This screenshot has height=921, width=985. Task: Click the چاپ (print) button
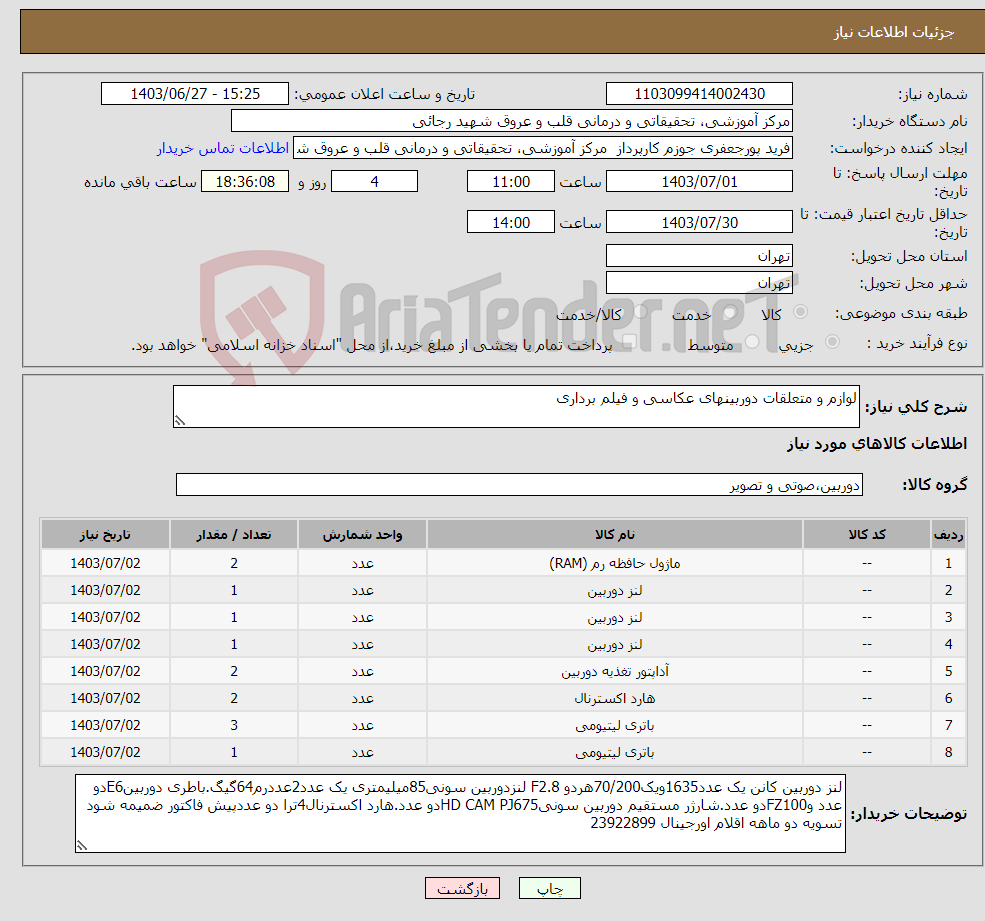[x=550, y=888]
